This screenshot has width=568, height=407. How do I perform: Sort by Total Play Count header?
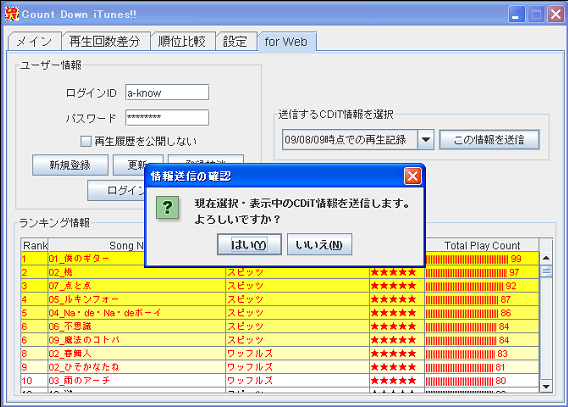point(482,246)
